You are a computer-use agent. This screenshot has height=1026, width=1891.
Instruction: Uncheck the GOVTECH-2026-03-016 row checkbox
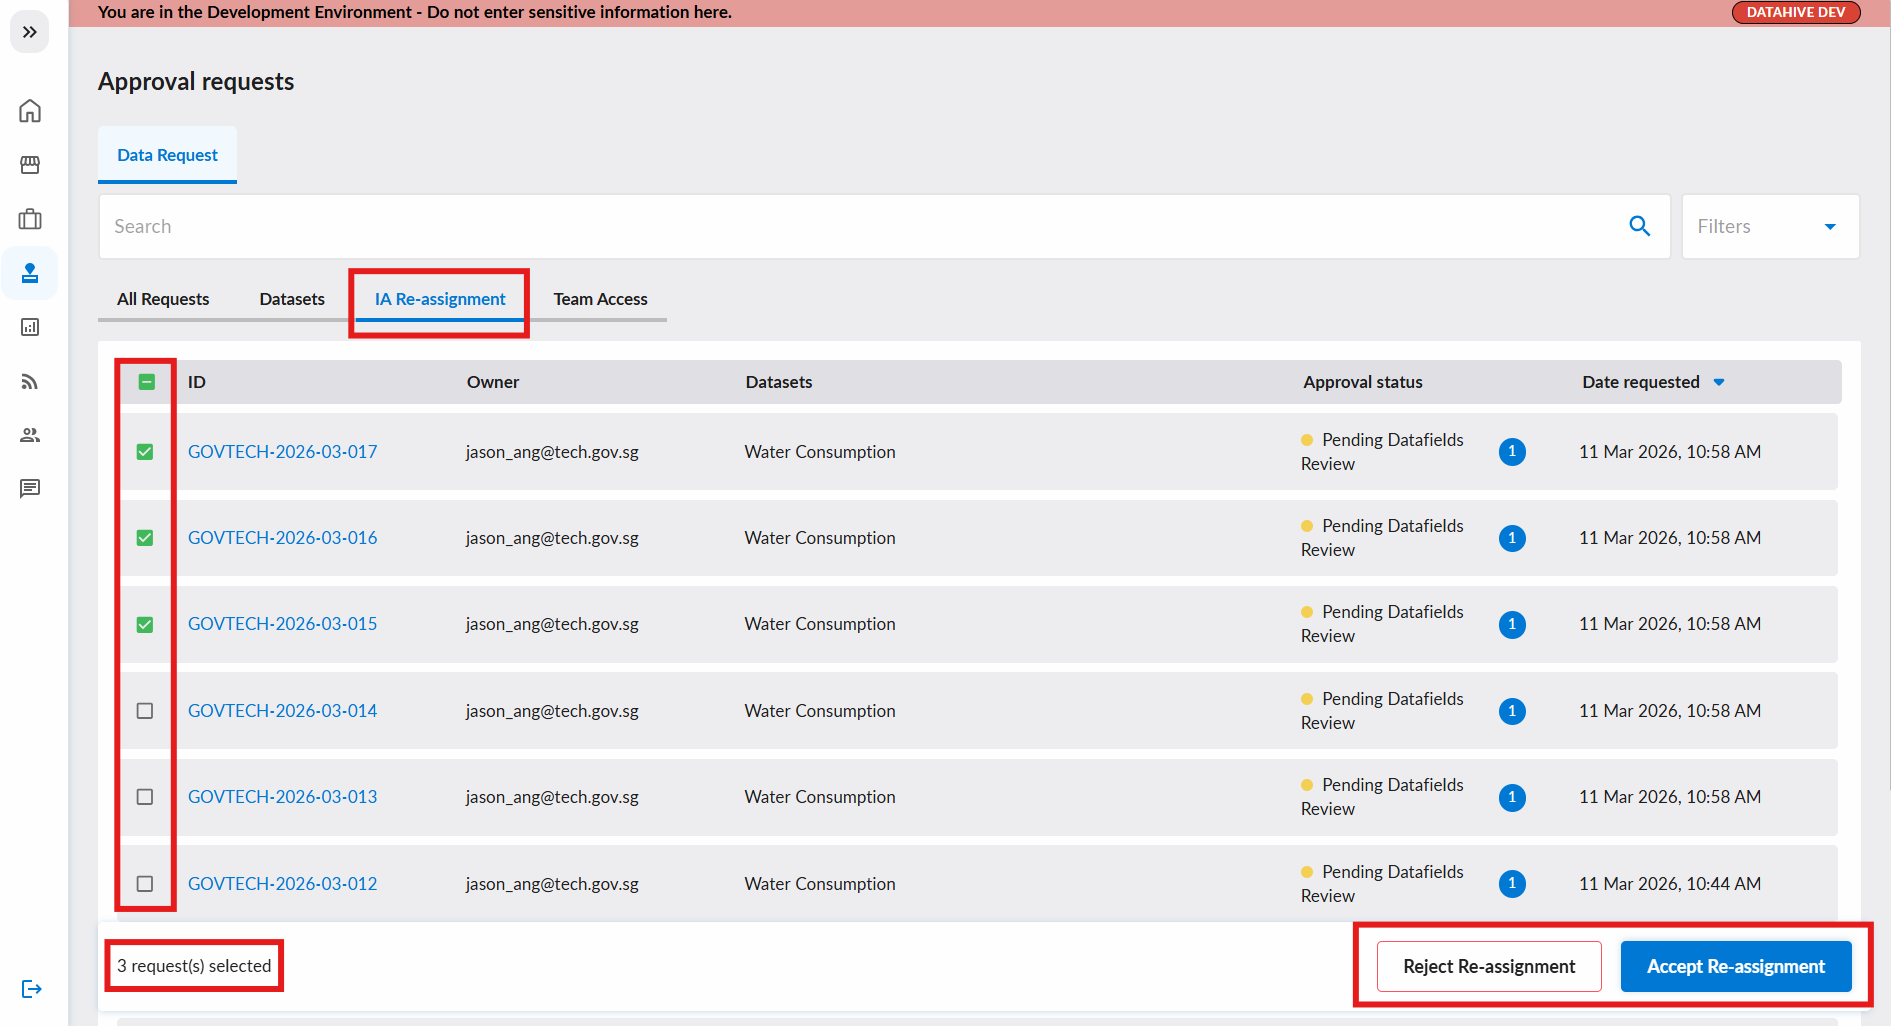145,538
